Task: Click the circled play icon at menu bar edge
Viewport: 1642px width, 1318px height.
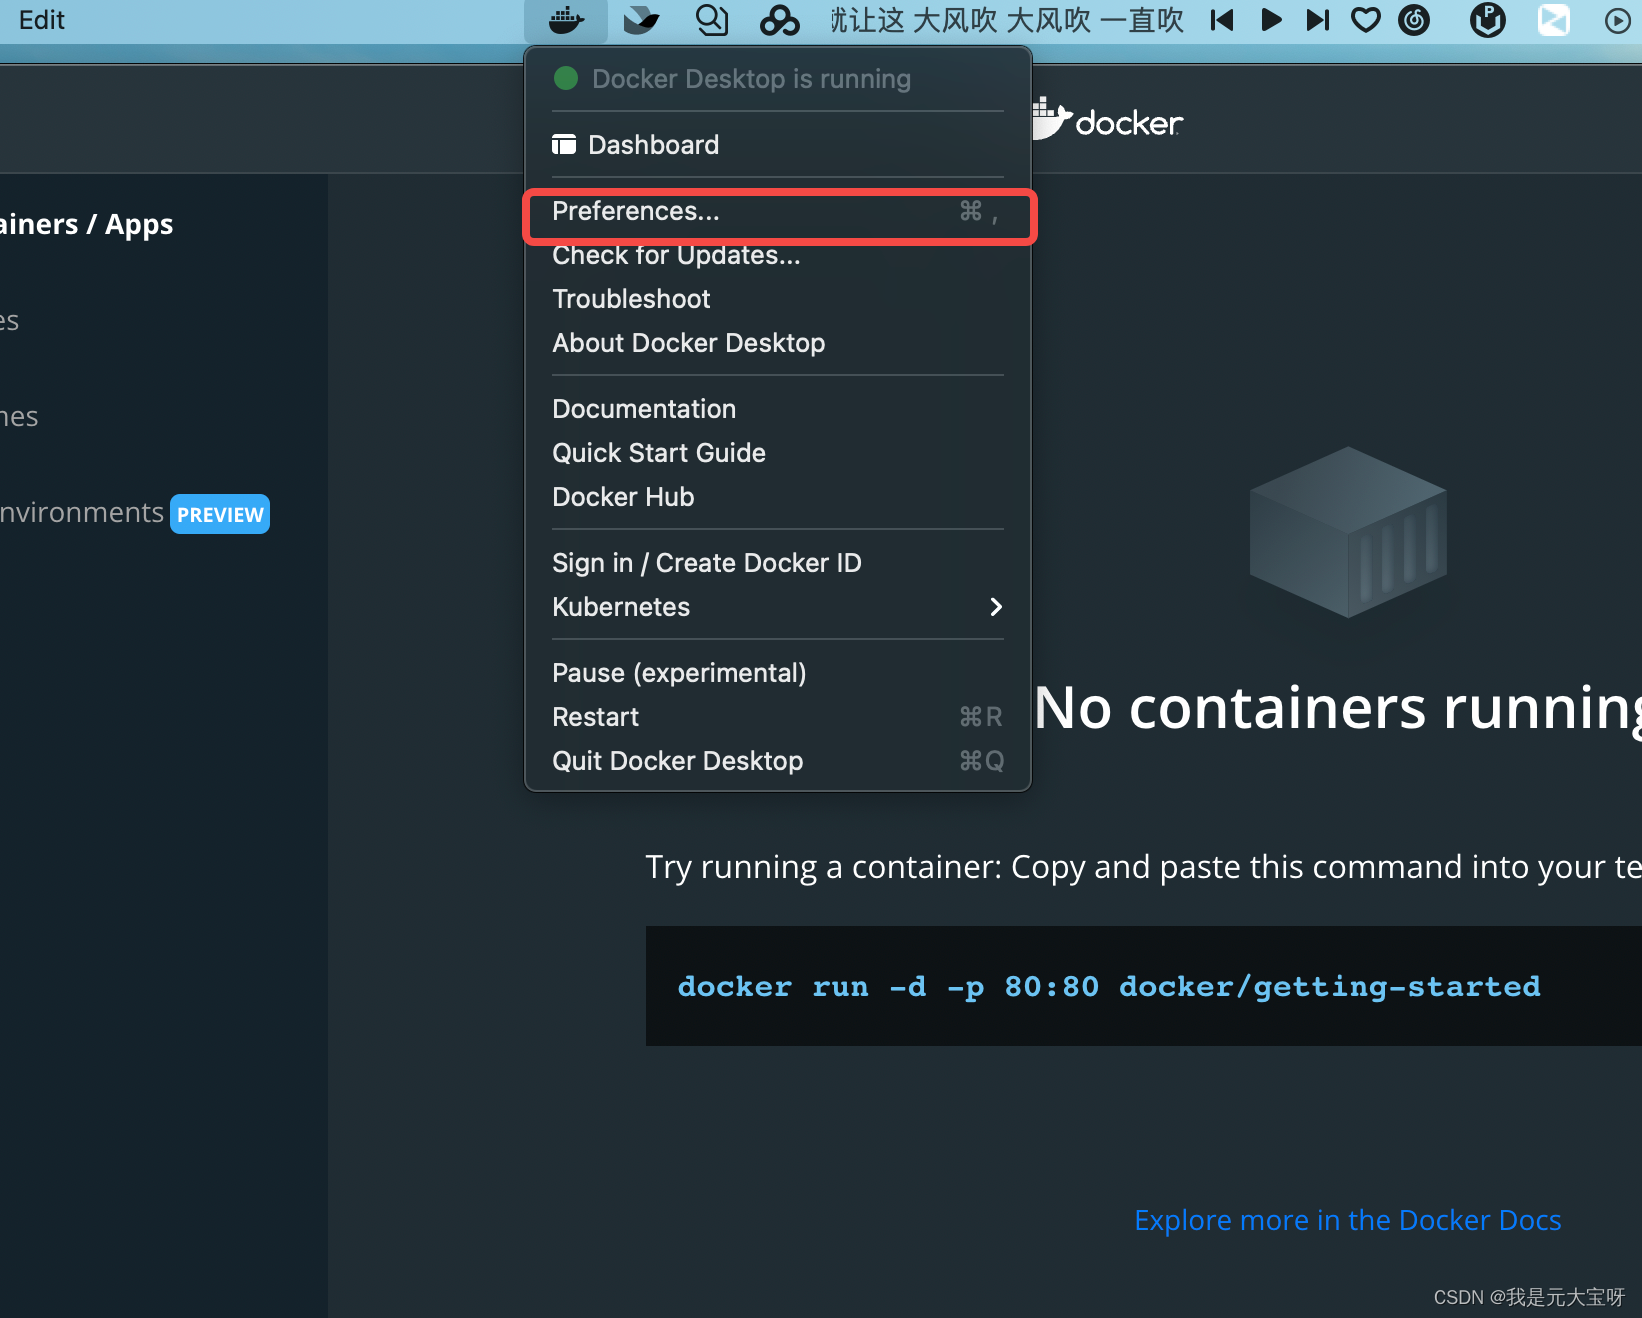Action: coord(1617,20)
